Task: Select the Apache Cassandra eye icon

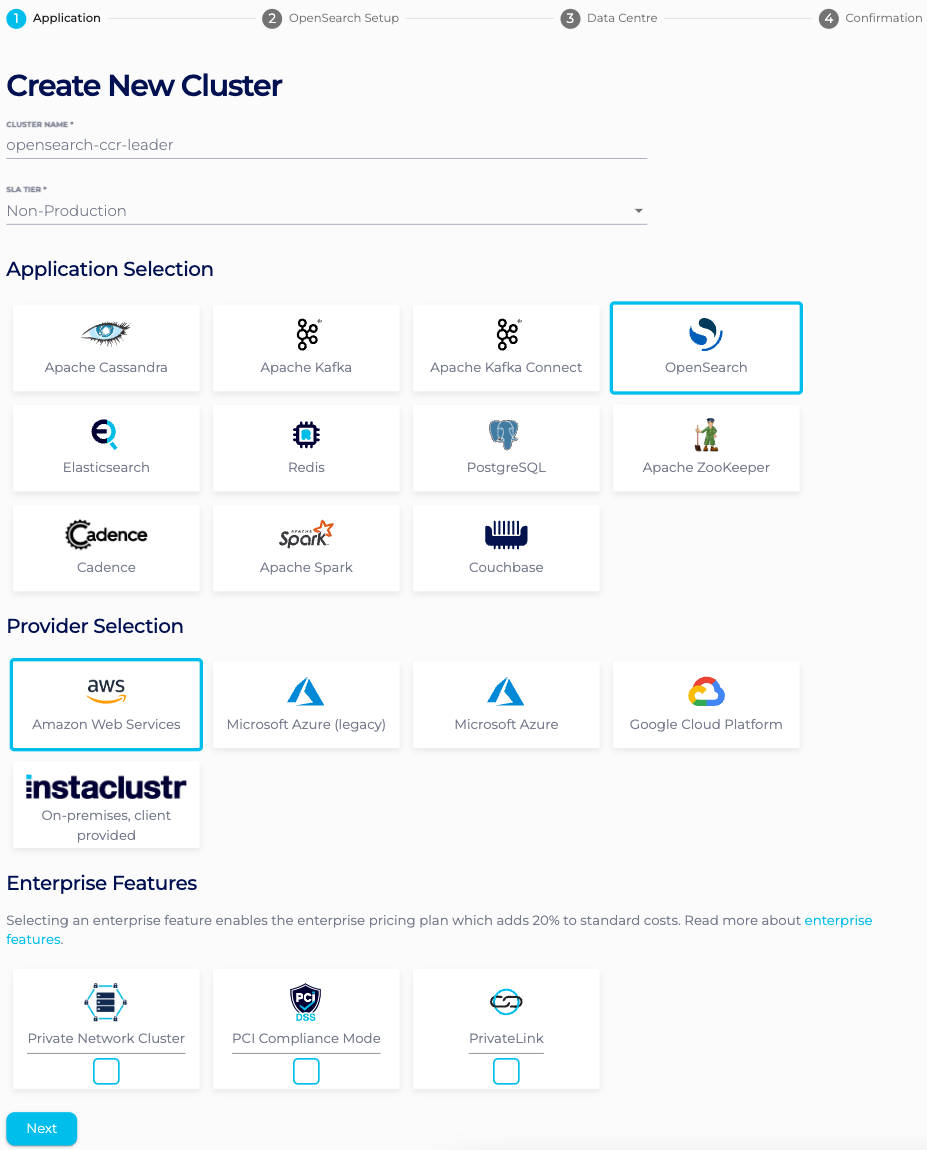Action: coord(106,333)
